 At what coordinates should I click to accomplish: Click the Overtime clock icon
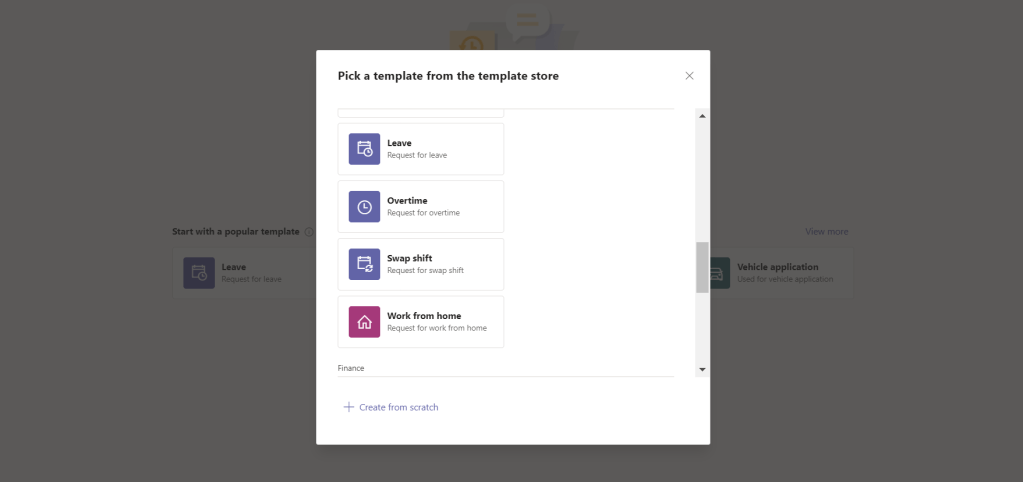click(x=364, y=207)
